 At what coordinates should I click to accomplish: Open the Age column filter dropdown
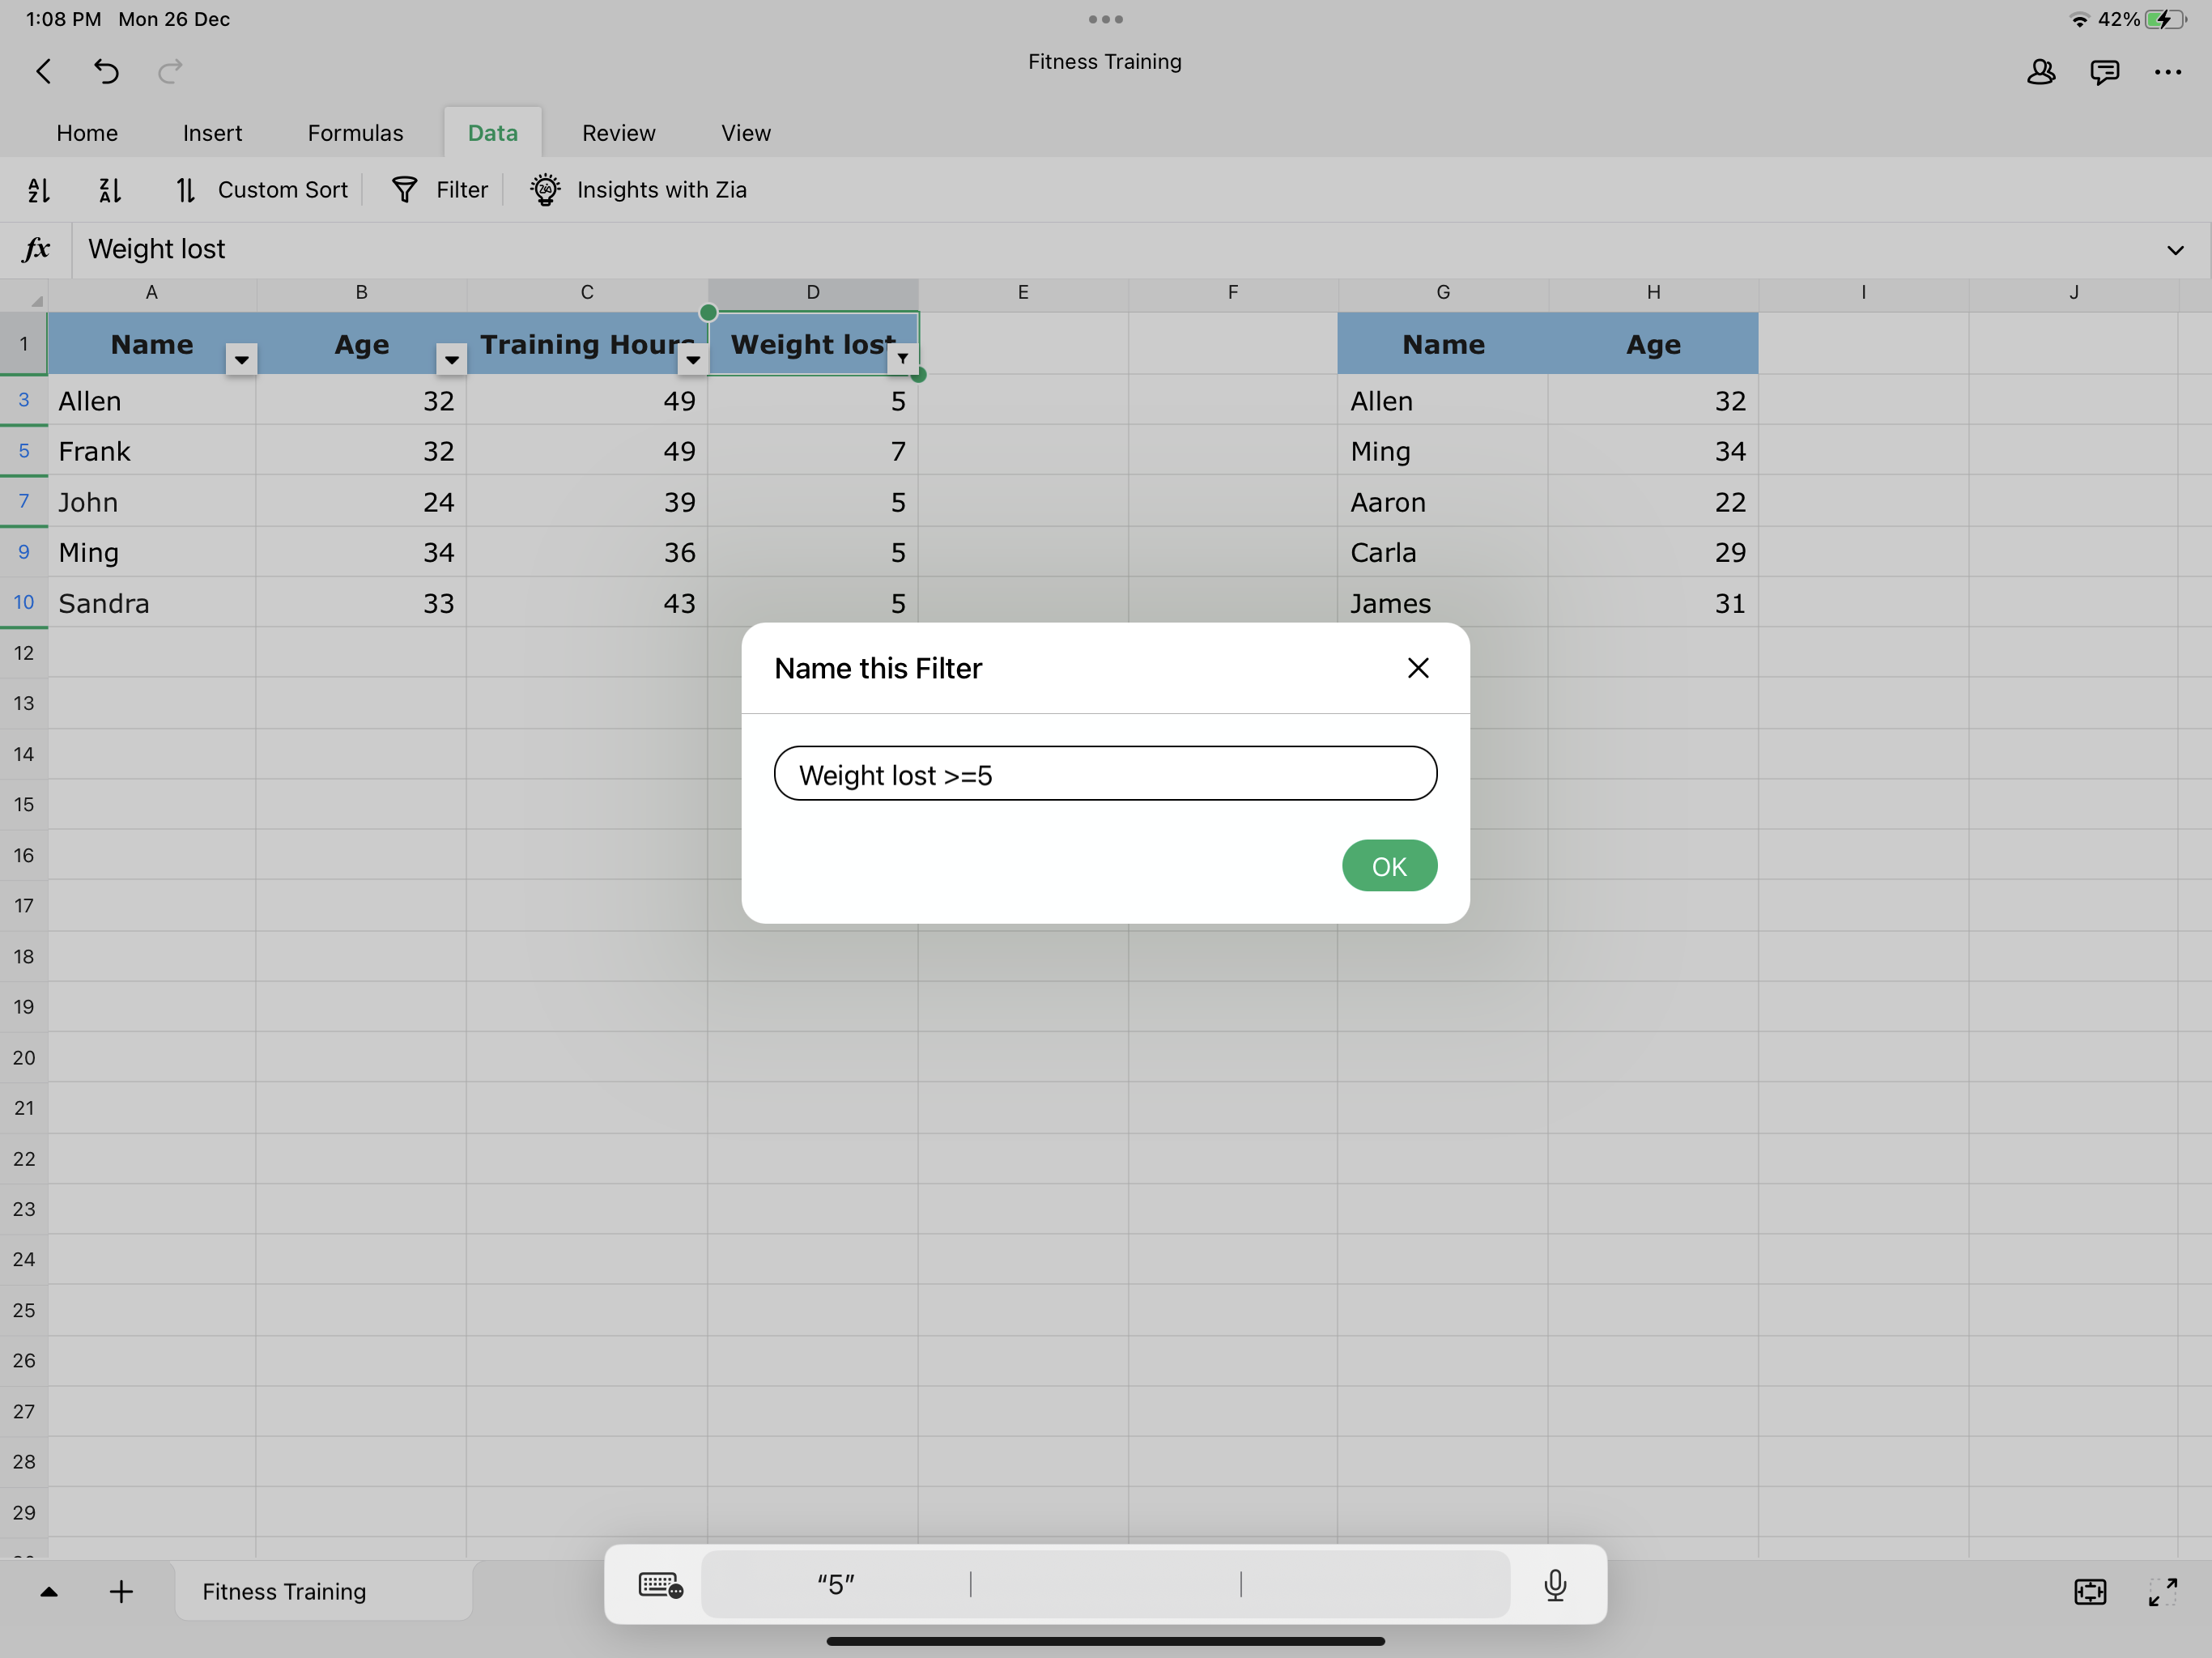click(x=452, y=359)
